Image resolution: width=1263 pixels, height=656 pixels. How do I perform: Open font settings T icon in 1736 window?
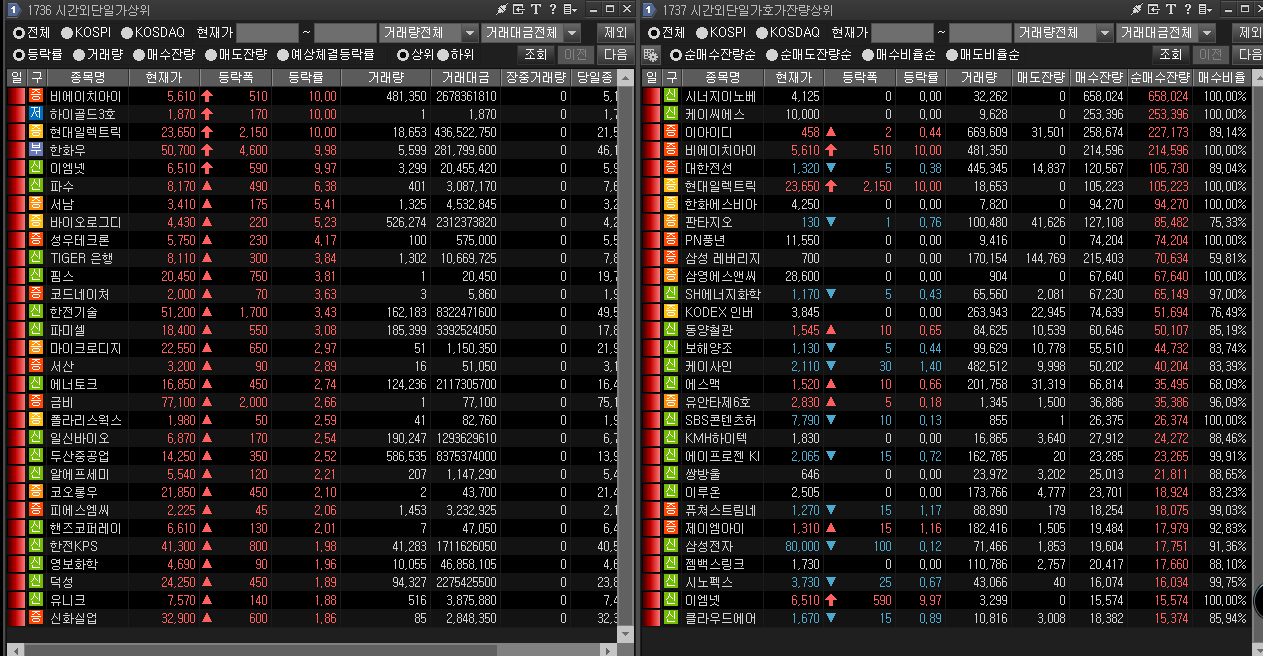click(x=535, y=9)
